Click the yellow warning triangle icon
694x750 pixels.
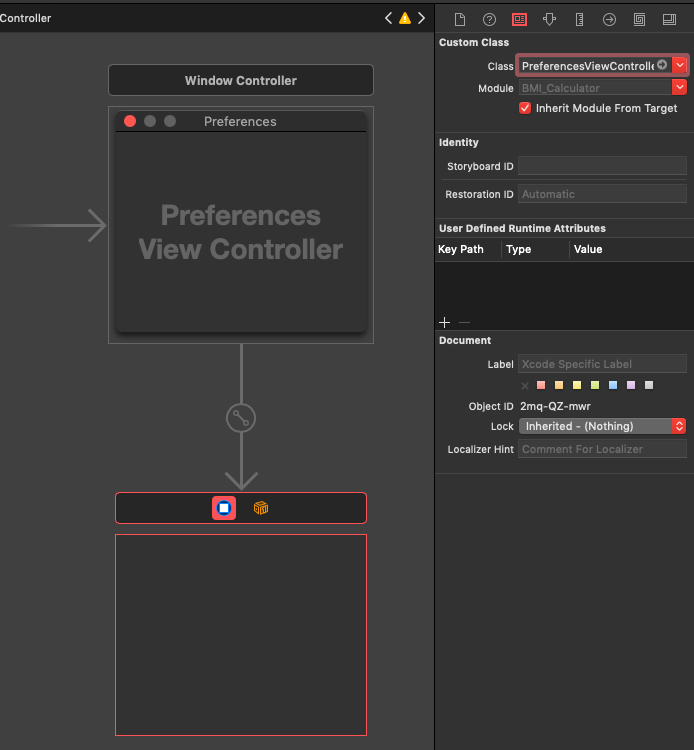405,18
